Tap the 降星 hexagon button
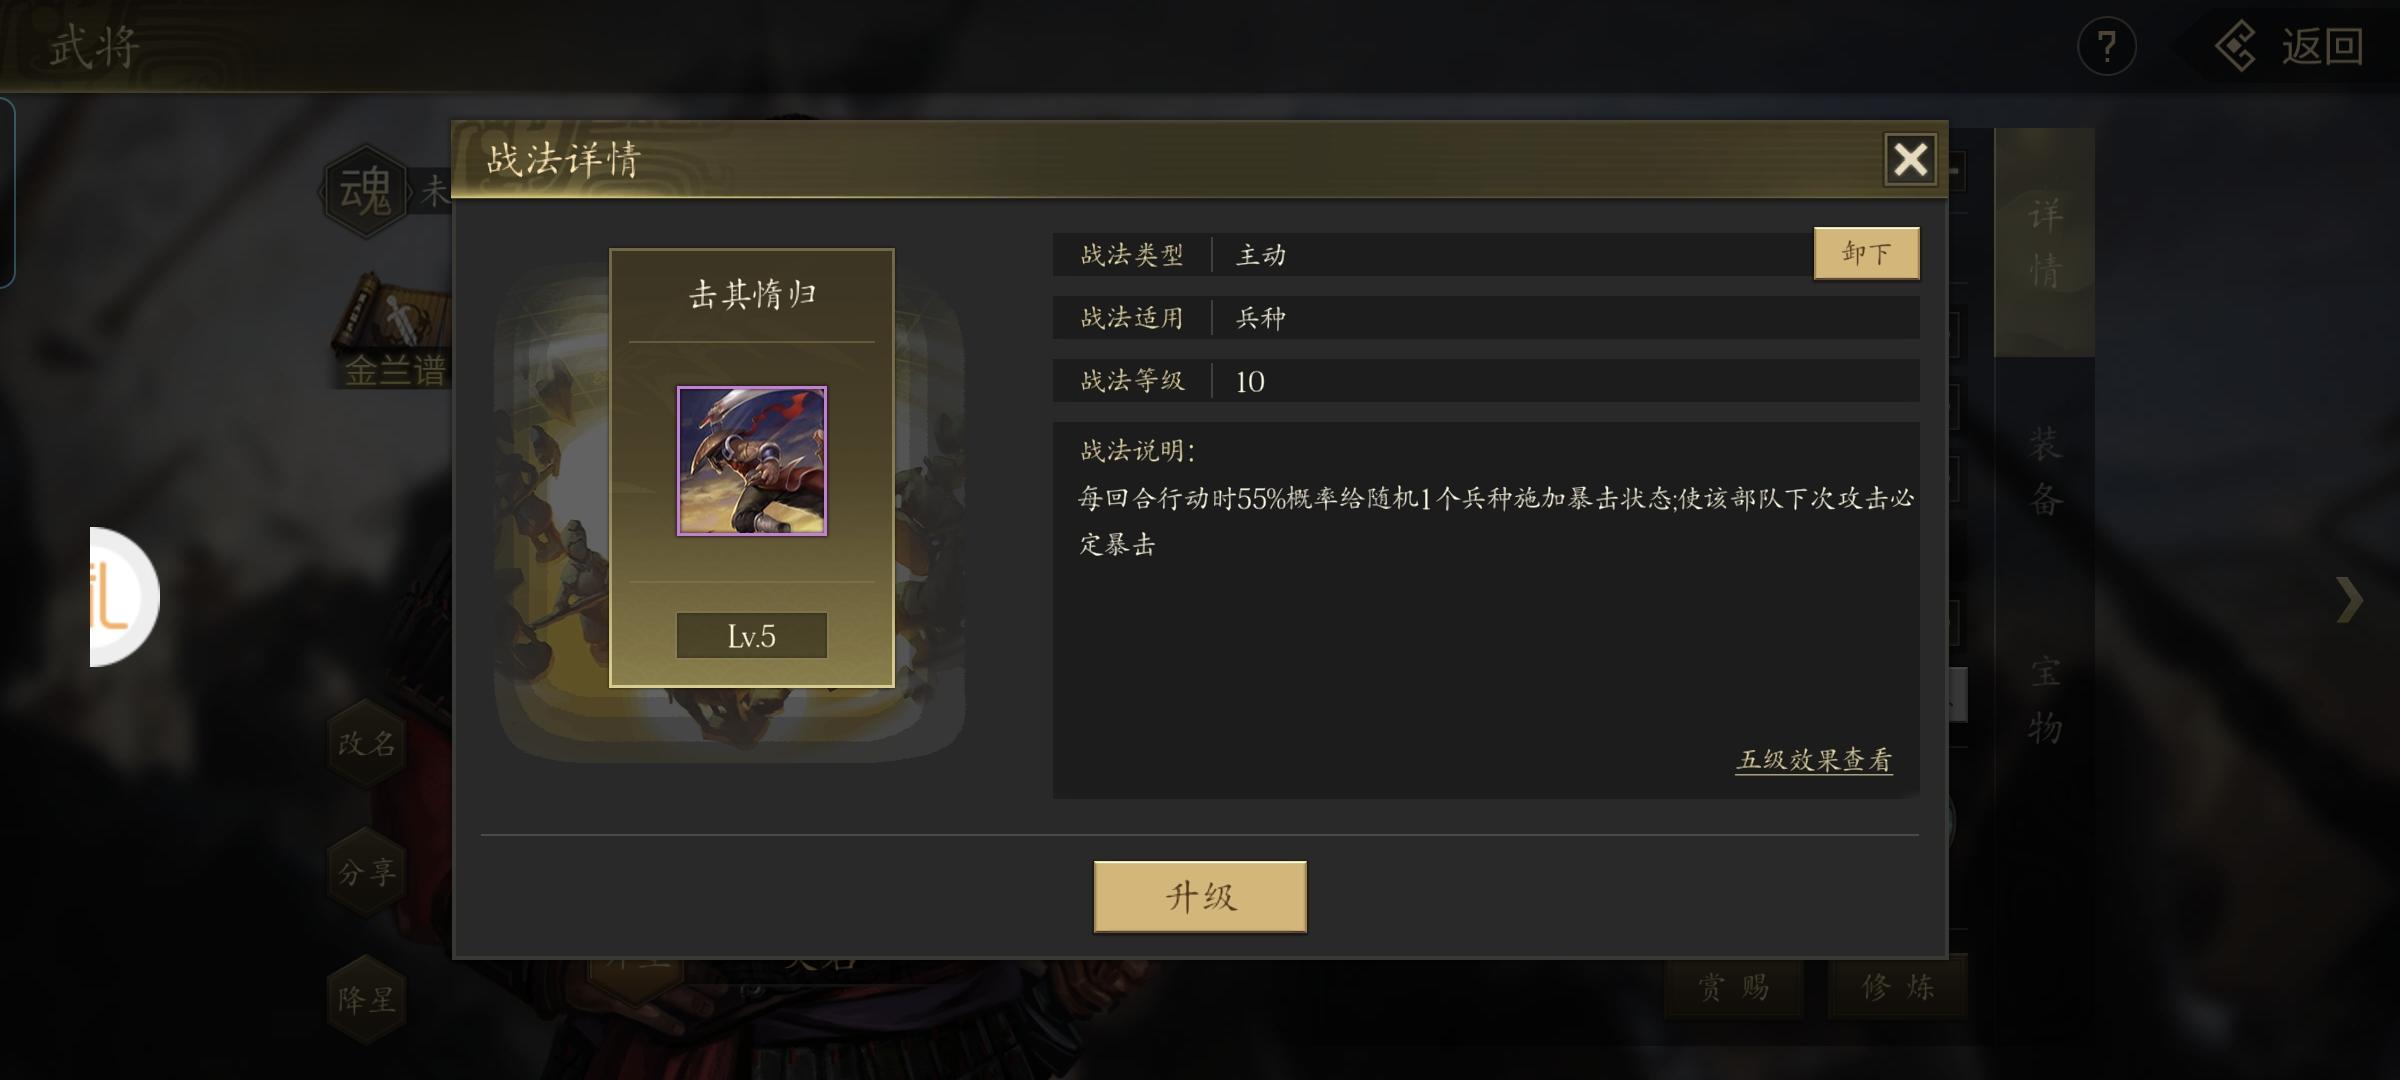 (x=367, y=999)
